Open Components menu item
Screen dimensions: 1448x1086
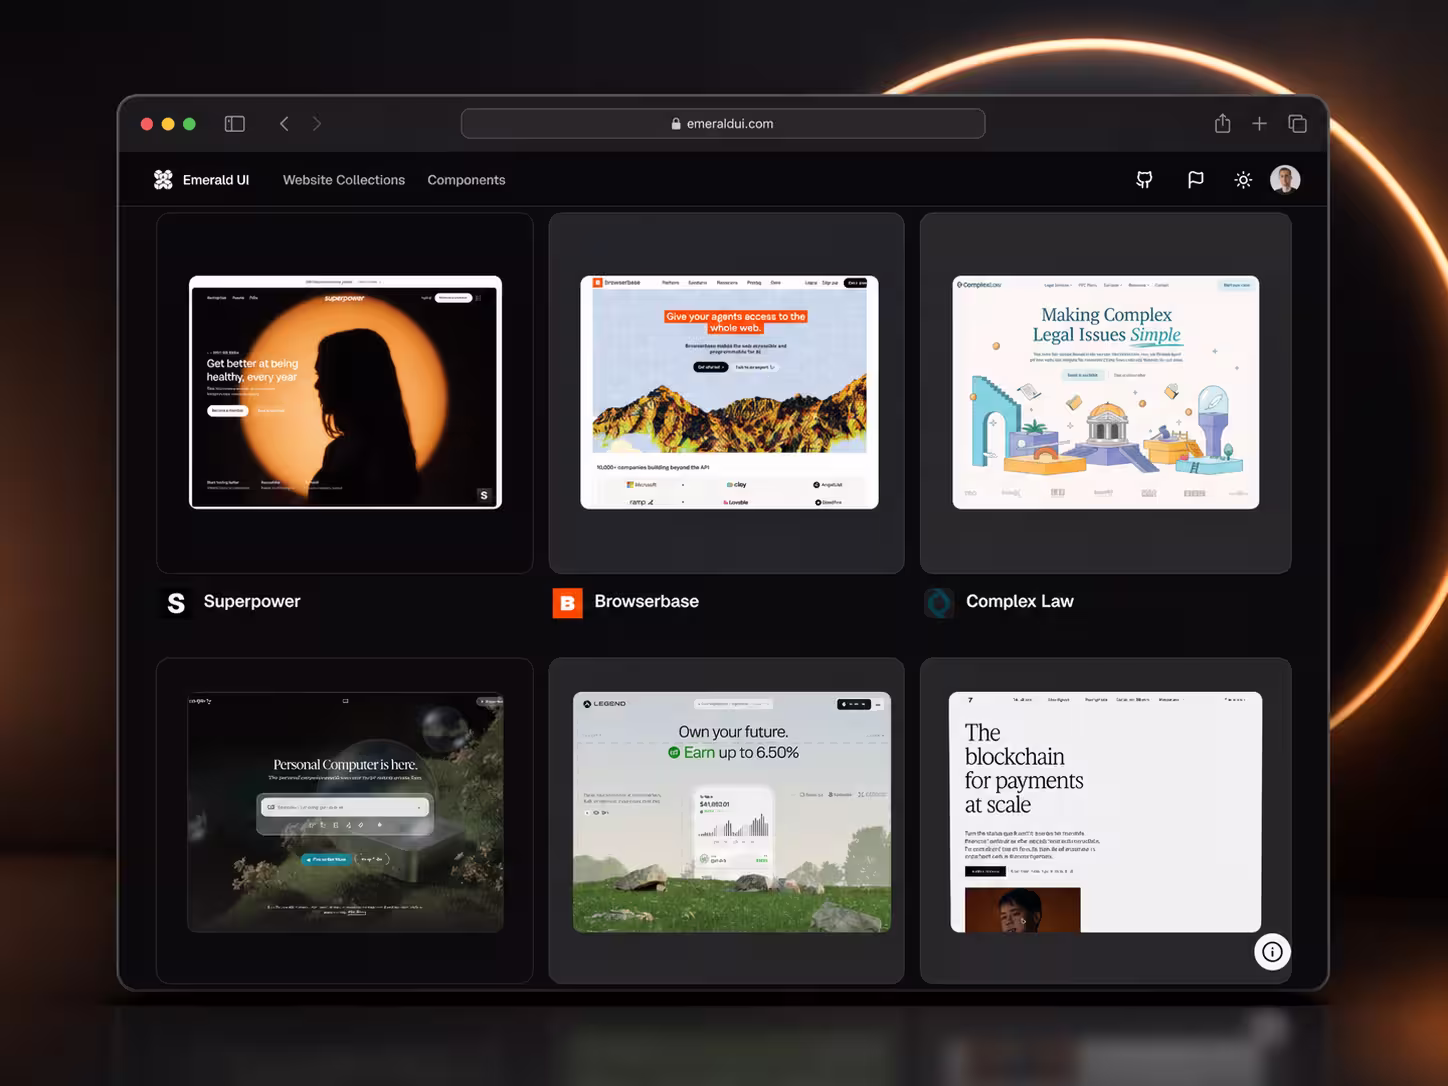pyautogui.click(x=466, y=180)
